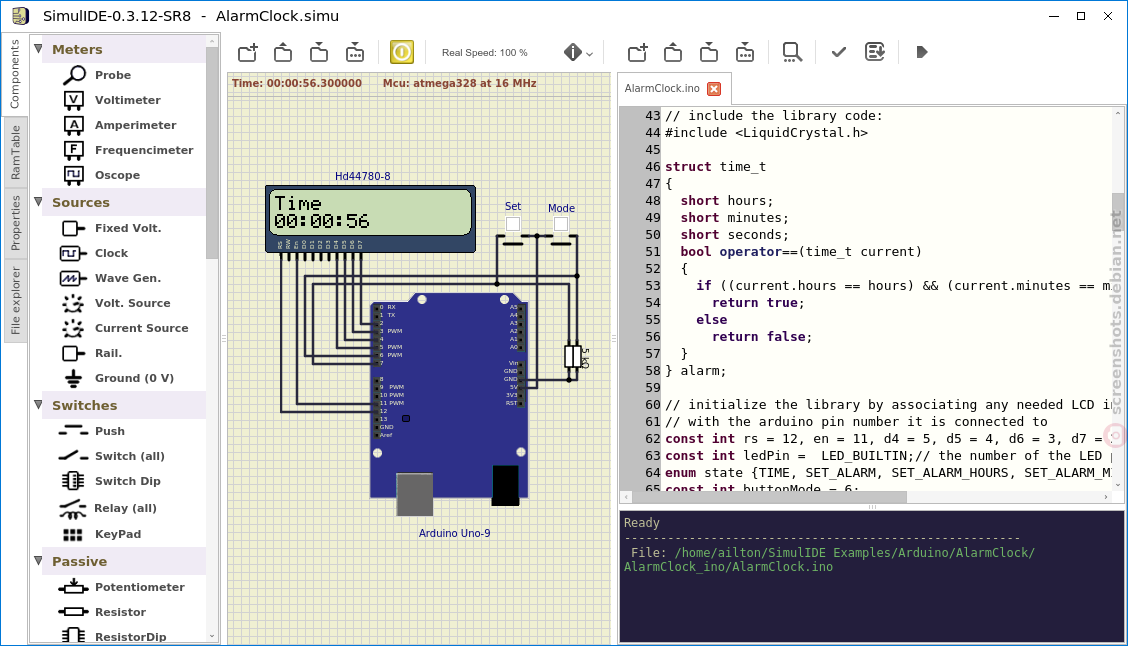Click the code editor horizontal scrollbar
Image resolution: width=1128 pixels, height=646 pixels.
[x=770, y=497]
